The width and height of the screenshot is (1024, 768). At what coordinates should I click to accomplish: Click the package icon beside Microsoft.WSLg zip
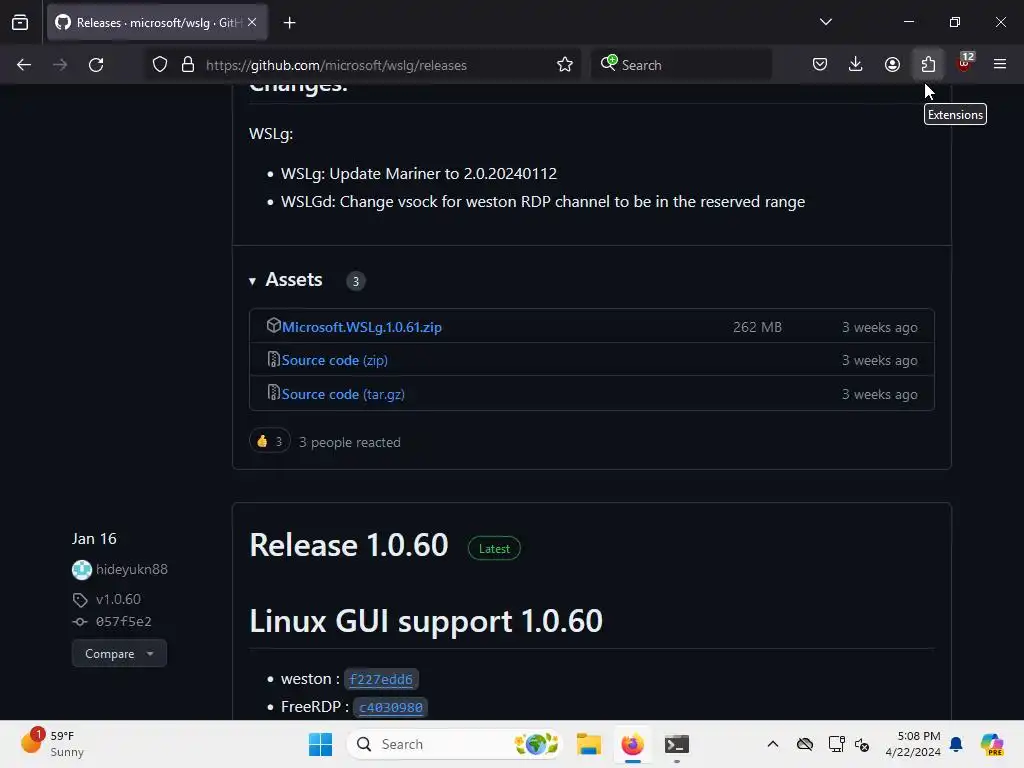pos(274,325)
